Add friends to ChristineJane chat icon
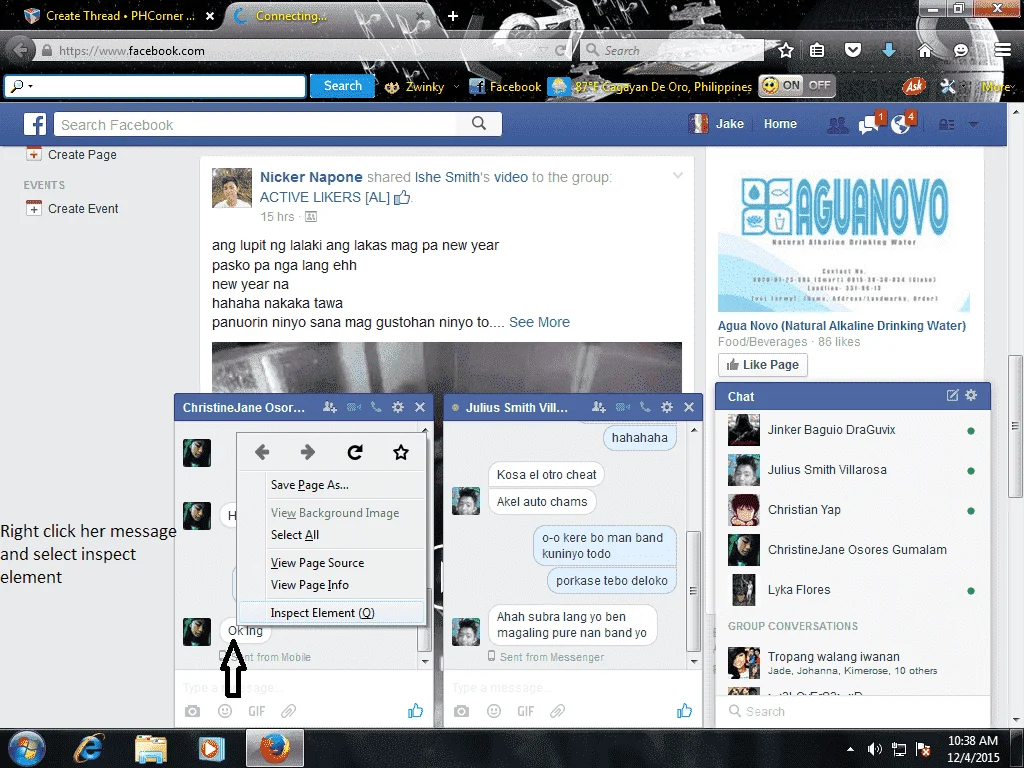Viewport: 1024px width, 768px height. (330, 407)
